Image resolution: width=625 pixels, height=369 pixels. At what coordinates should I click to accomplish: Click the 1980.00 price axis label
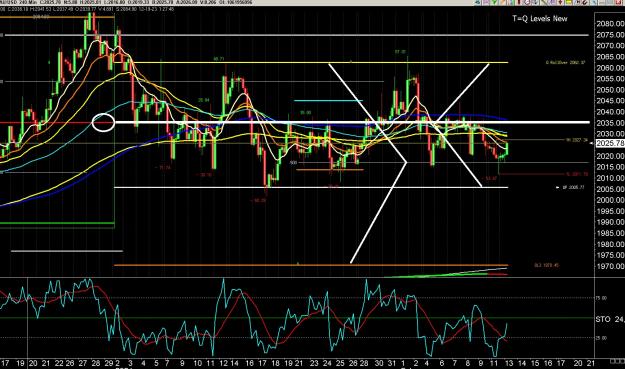[610, 244]
